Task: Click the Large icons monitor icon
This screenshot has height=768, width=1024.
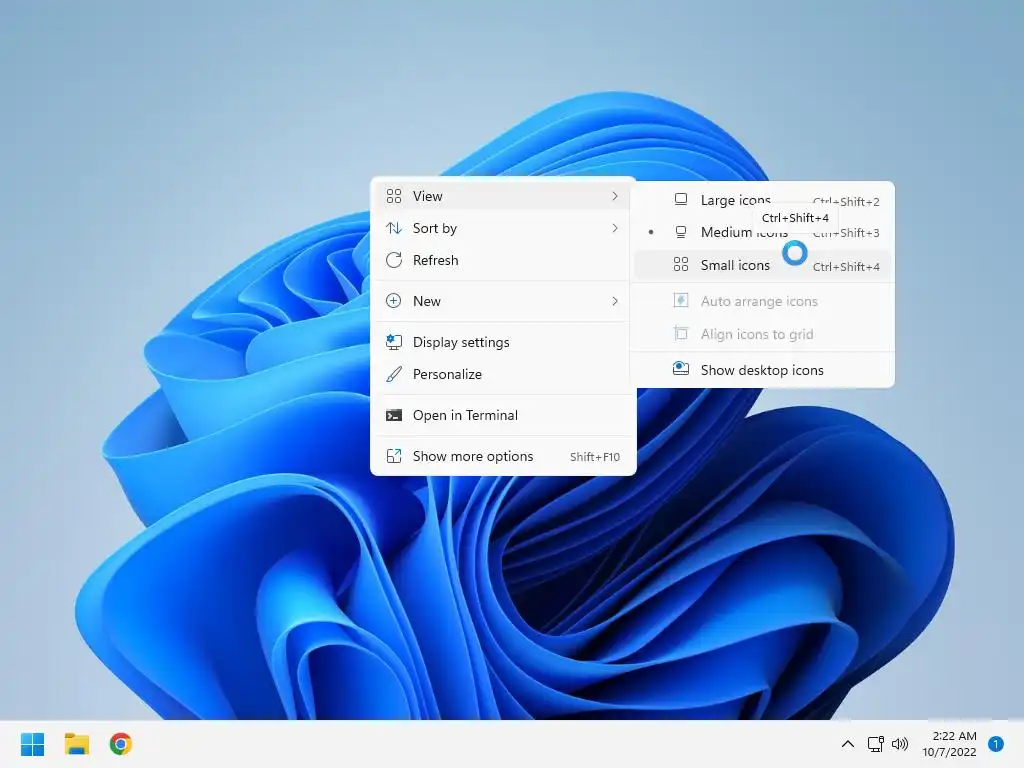Action: [x=680, y=199]
